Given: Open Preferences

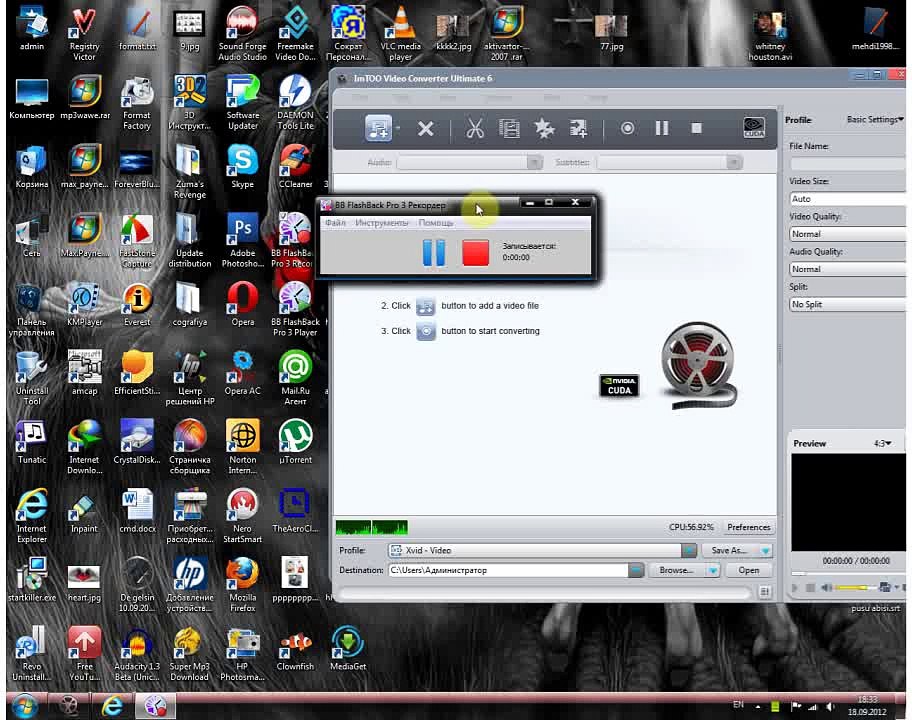Looking at the screenshot, I should 749,527.
